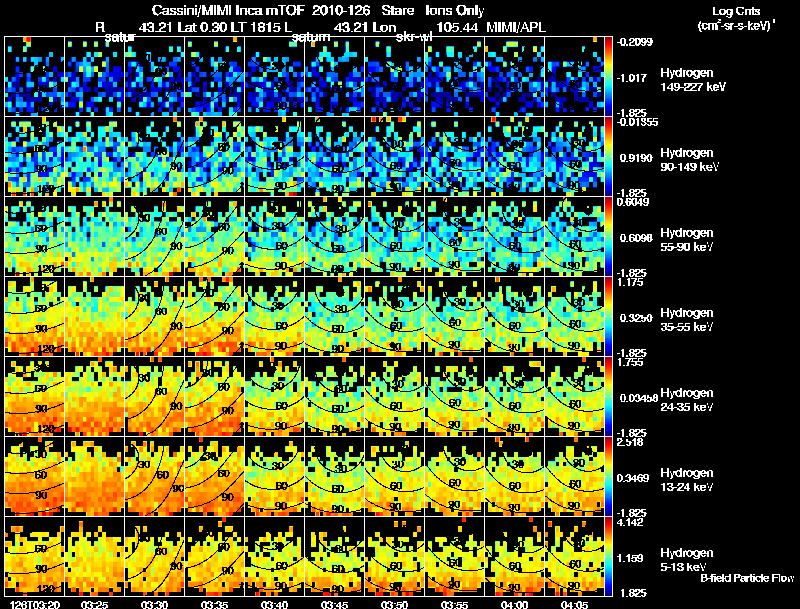Click the Hydrogen 149-227 keV row label
The height and width of the screenshot is (609, 800).
(692, 80)
